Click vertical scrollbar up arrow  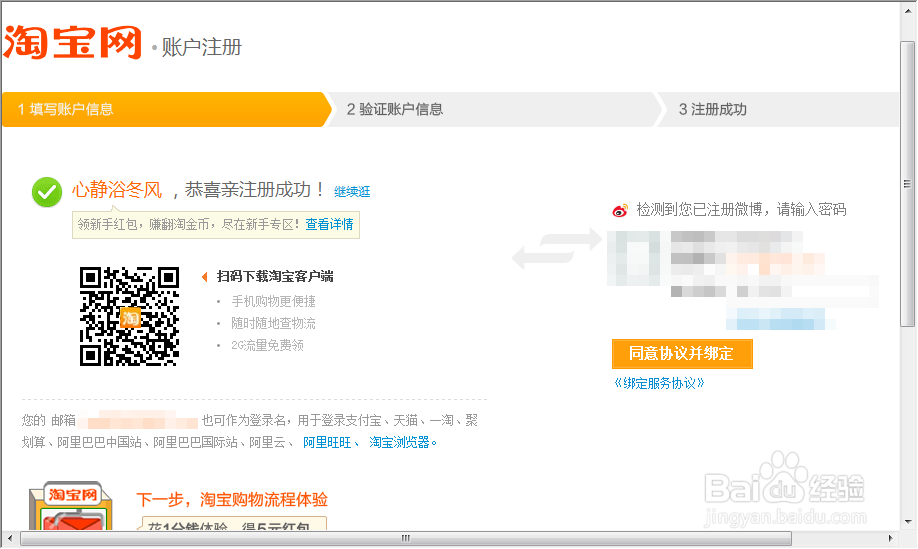[x=908, y=10]
